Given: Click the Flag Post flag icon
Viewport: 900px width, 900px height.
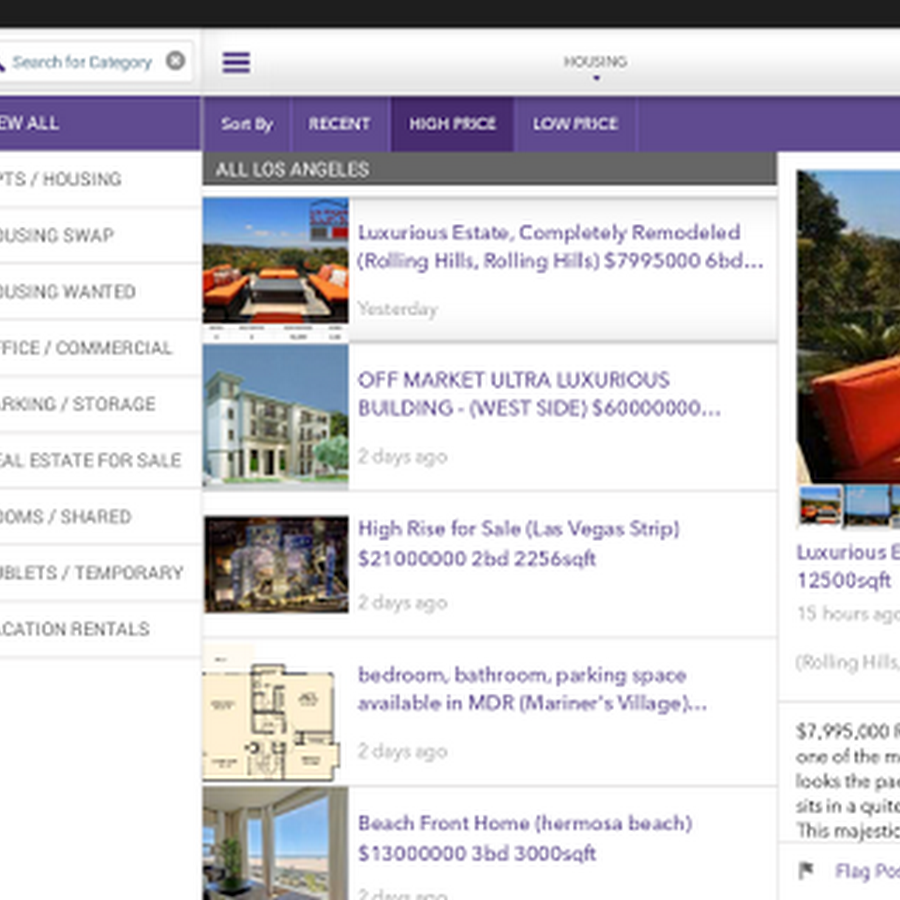Looking at the screenshot, I should tap(807, 871).
